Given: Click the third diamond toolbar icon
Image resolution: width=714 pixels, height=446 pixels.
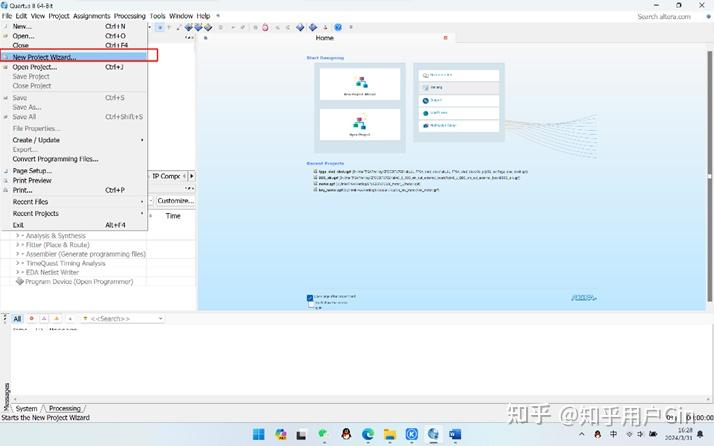Looking at the screenshot, I should (208, 27).
